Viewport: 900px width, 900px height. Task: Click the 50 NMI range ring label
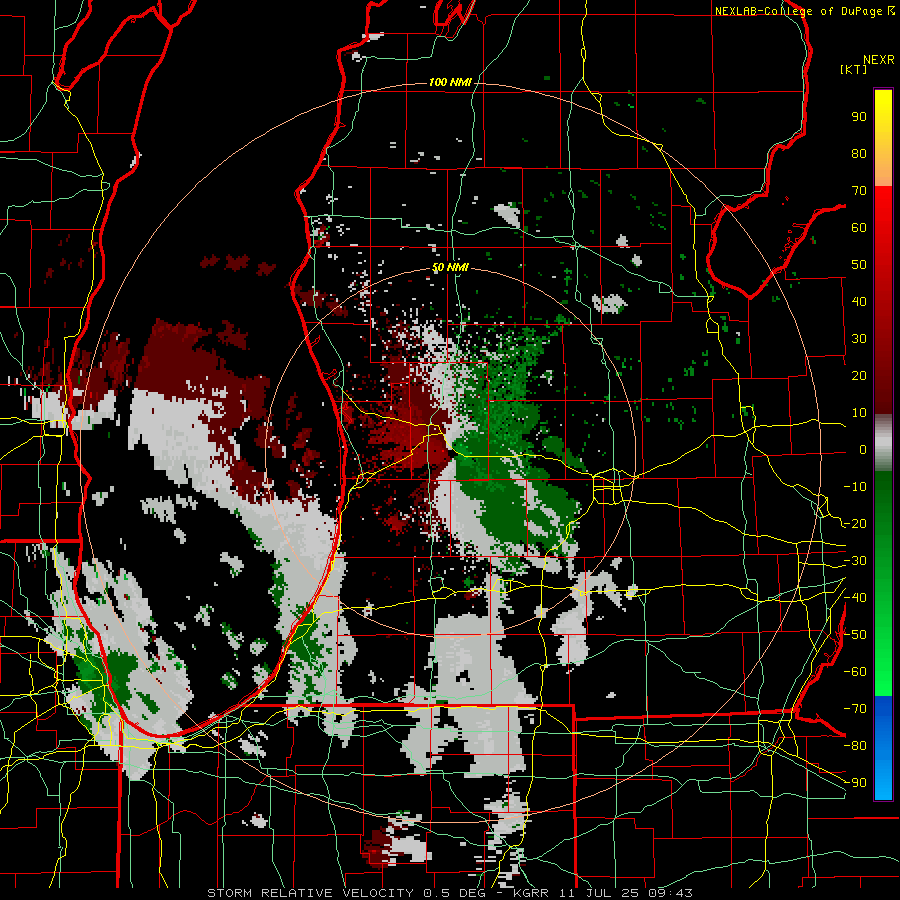coord(450,267)
